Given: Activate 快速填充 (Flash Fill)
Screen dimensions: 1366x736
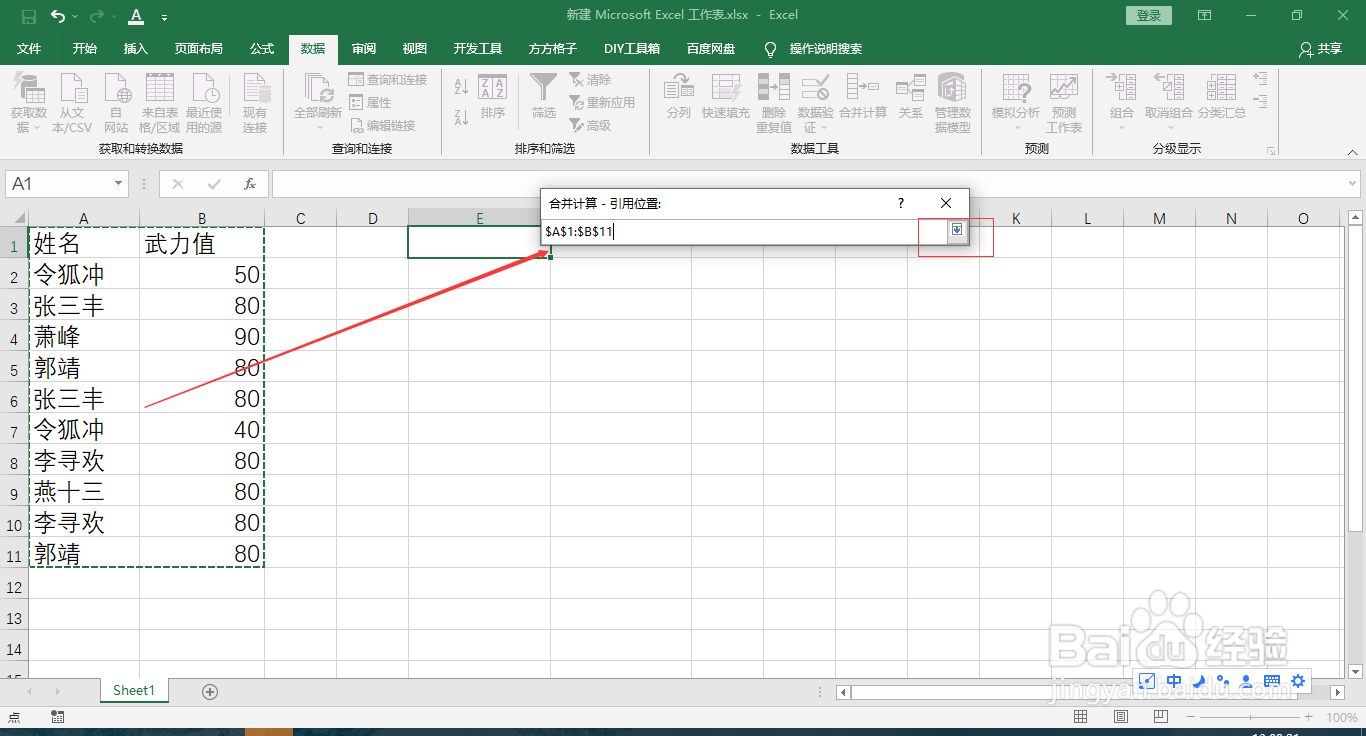Looking at the screenshot, I should click(x=726, y=100).
